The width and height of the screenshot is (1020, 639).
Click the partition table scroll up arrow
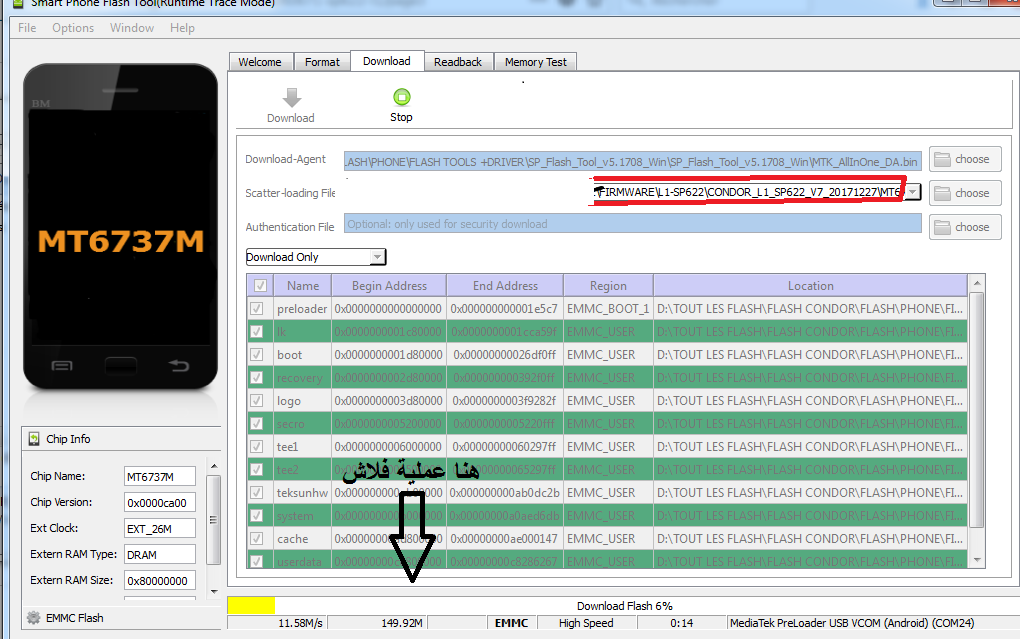coord(976,284)
